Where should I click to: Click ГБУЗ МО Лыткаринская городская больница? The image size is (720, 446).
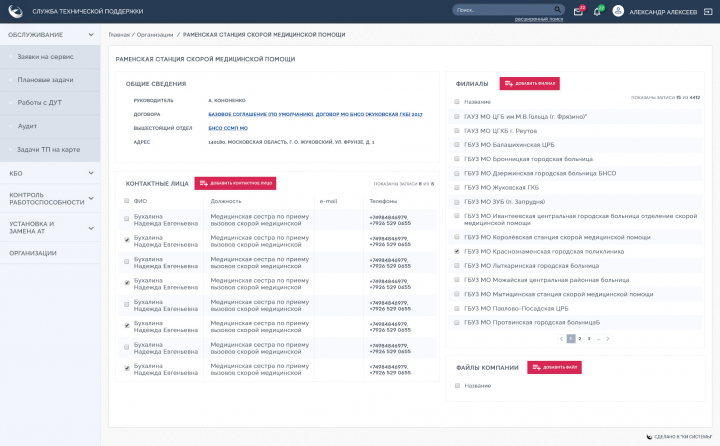[576, 265]
